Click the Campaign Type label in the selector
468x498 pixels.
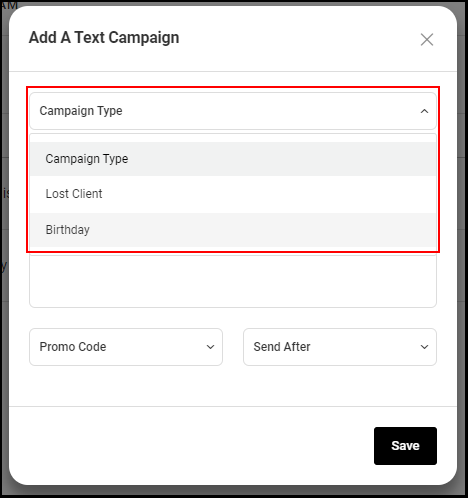[81, 111]
